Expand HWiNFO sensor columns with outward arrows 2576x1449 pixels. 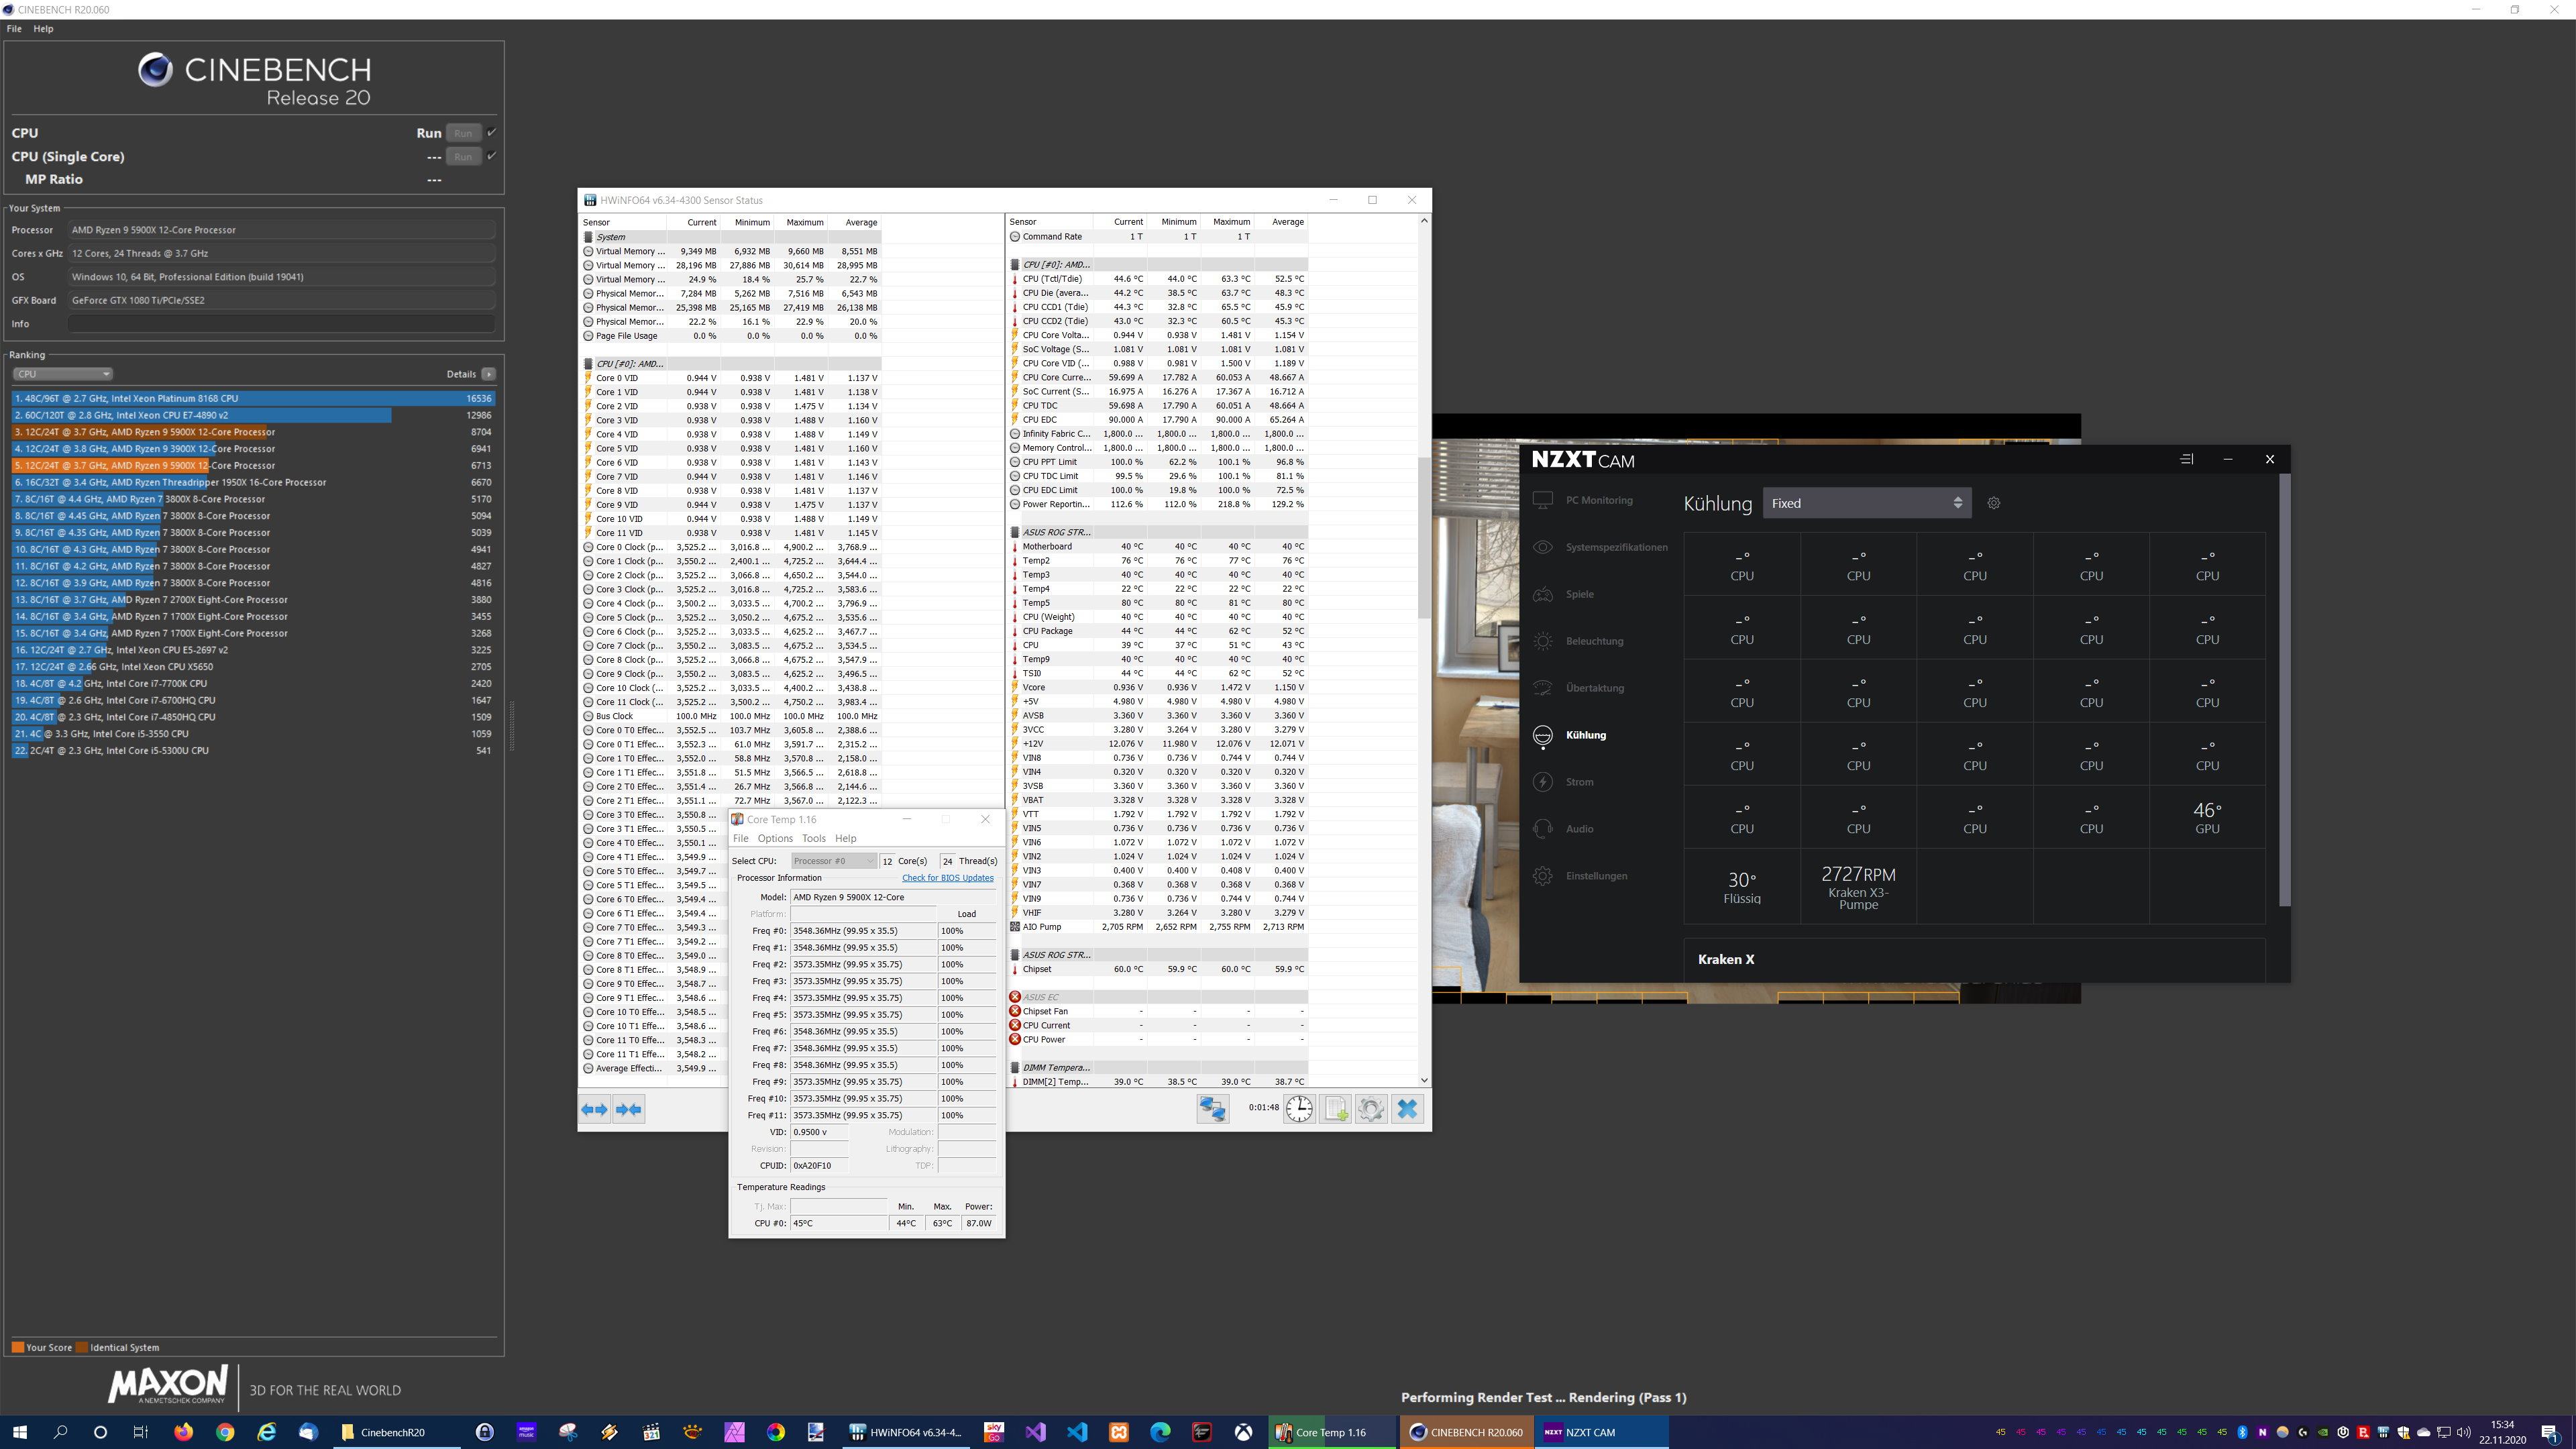[x=595, y=1109]
